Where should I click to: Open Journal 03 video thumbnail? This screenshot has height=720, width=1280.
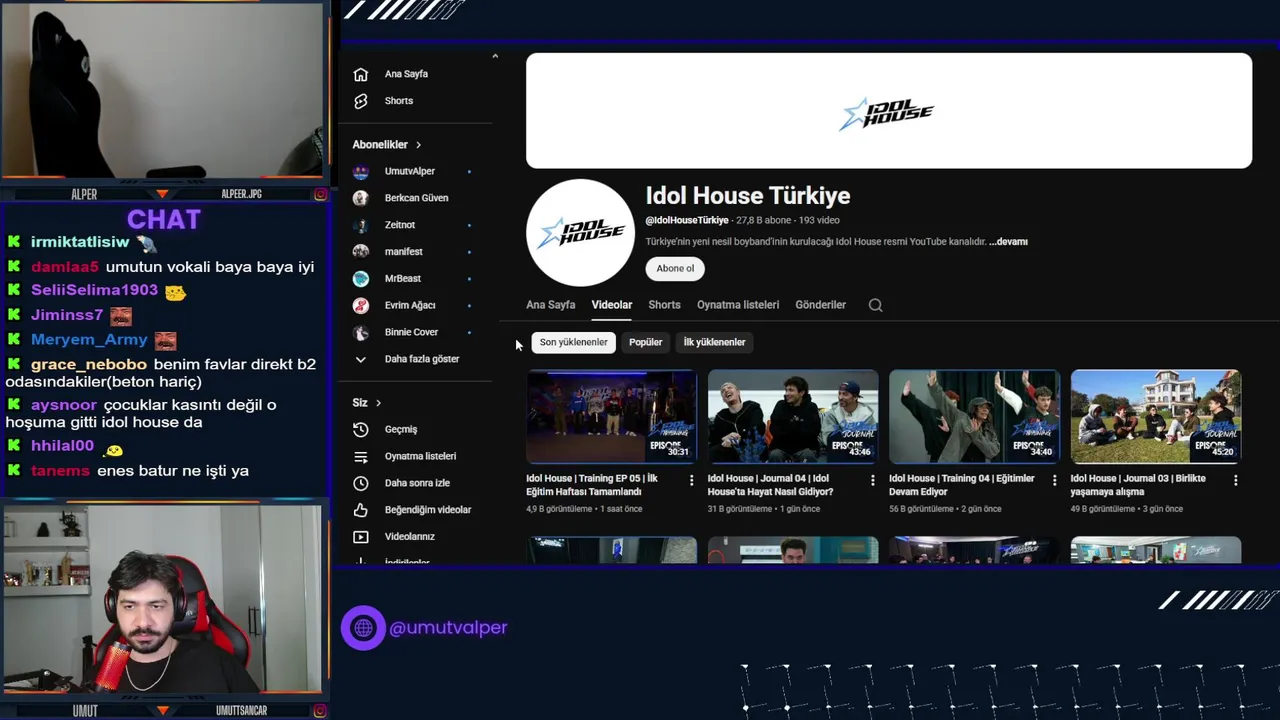(x=1156, y=416)
